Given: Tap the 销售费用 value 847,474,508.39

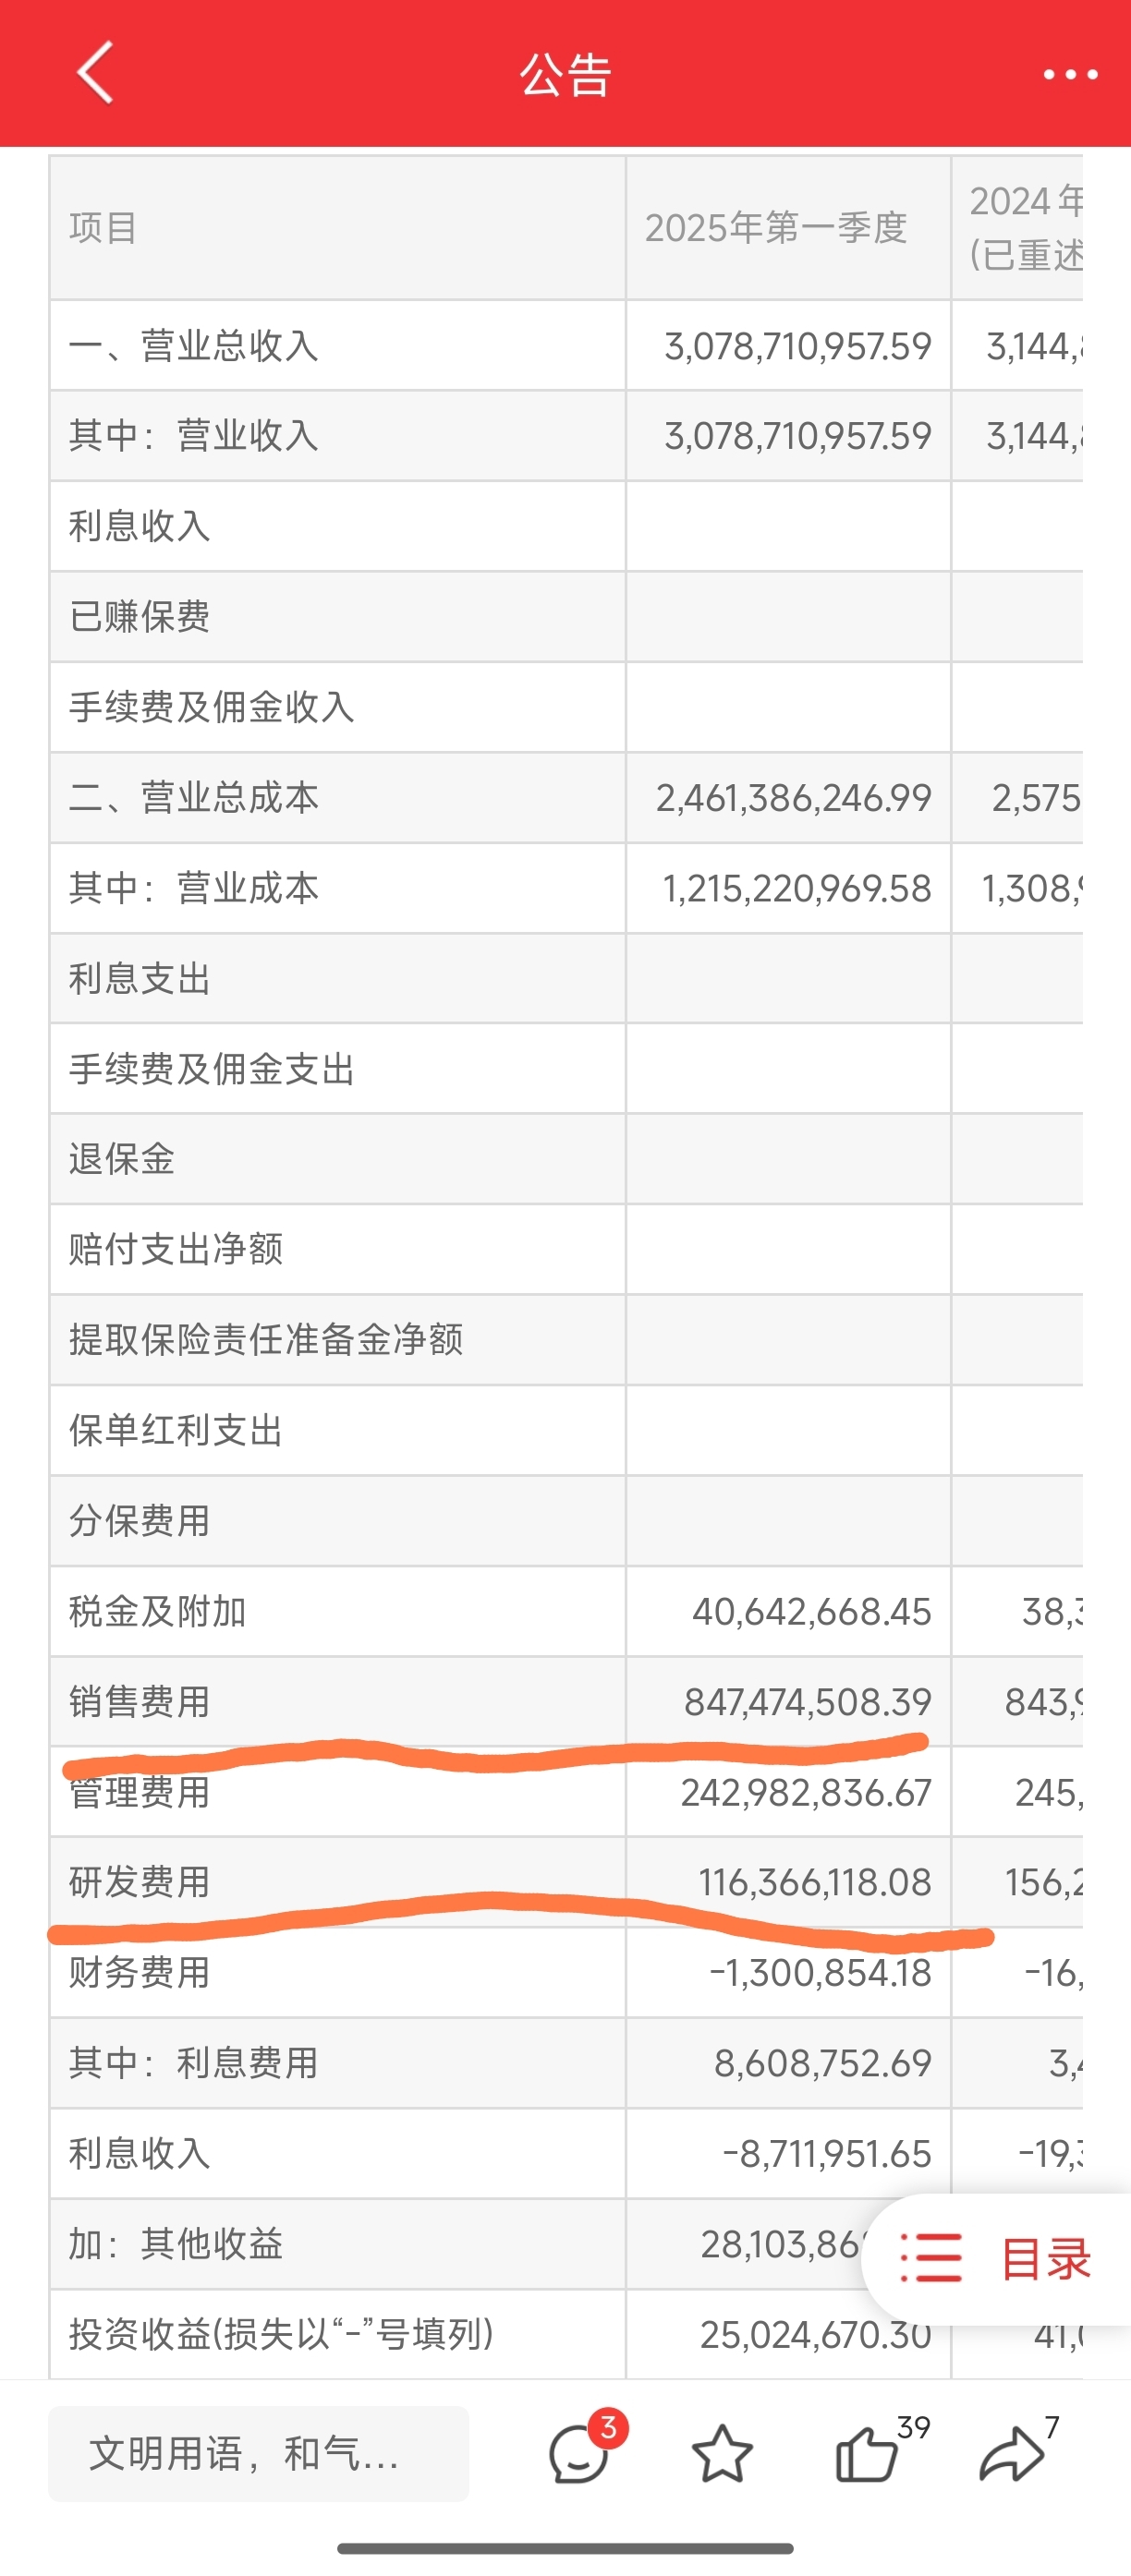Looking at the screenshot, I should pyautogui.click(x=808, y=1702).
